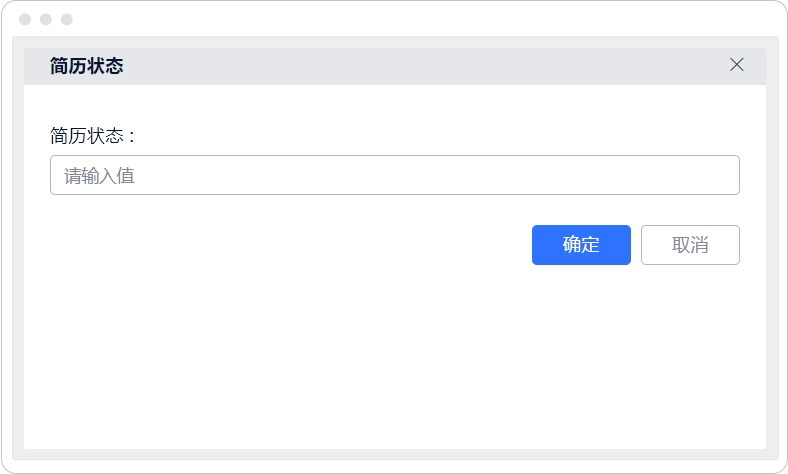Tap the X icon beside the title bar
This screenshot has height=474, width=788.
click(x=737, y=65)
